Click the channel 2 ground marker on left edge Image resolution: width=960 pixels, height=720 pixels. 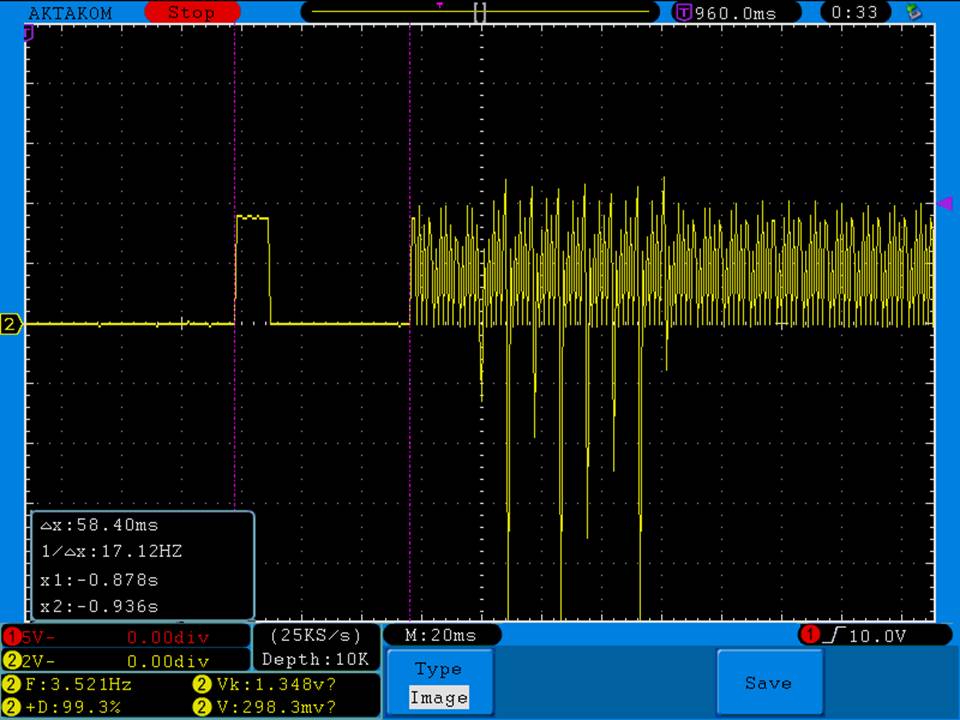point(11,324)
